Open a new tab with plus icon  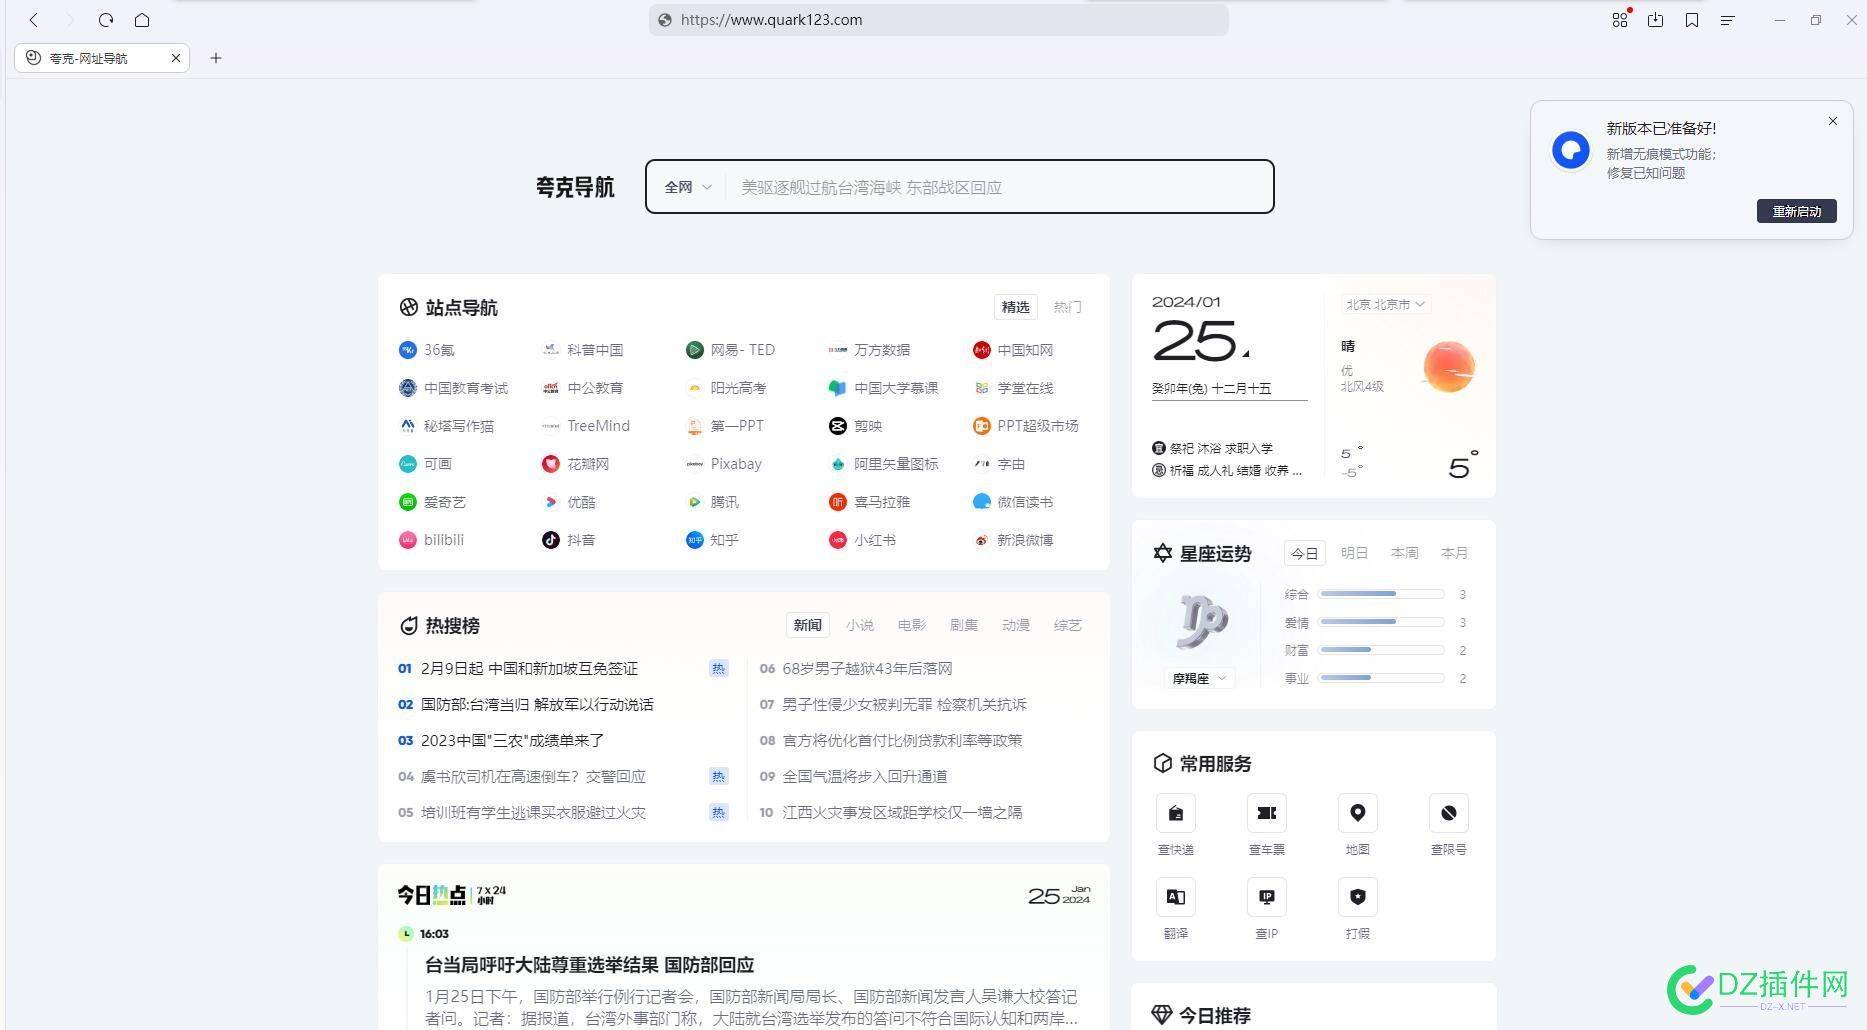tap(216, 58)
